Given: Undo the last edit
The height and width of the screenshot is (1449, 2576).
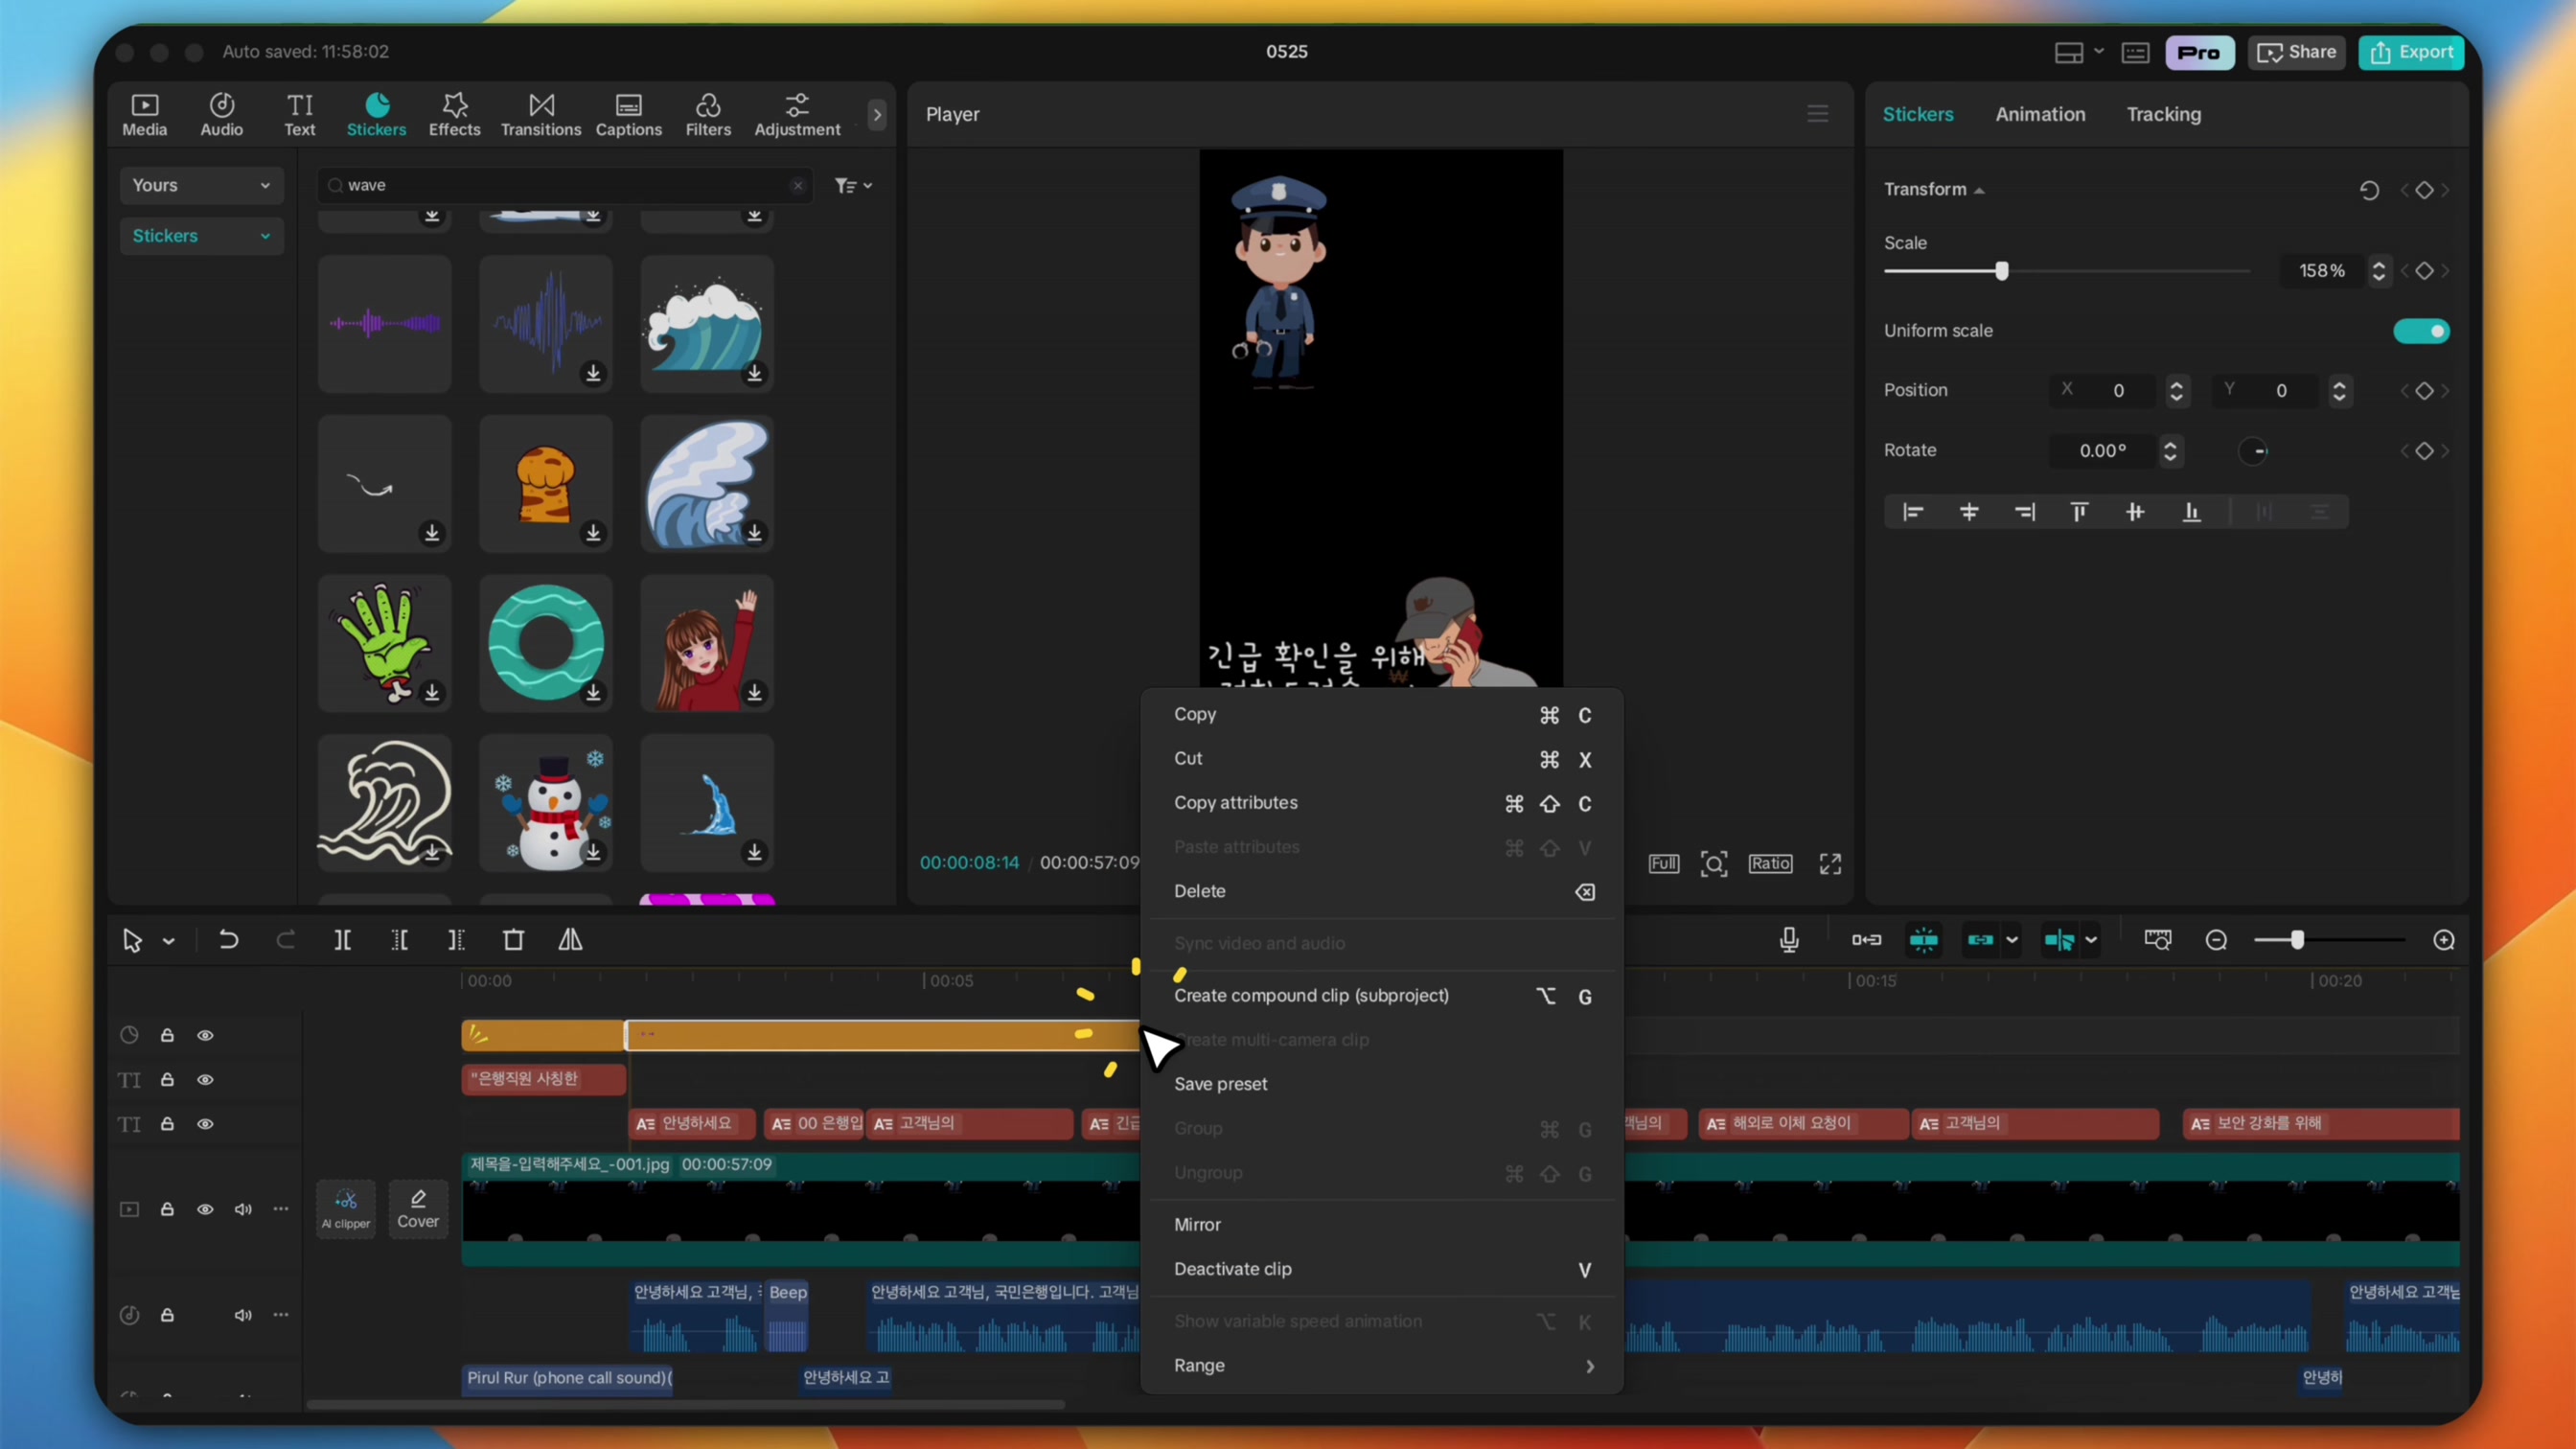Looking at the screenshot, I should (228, 940).
